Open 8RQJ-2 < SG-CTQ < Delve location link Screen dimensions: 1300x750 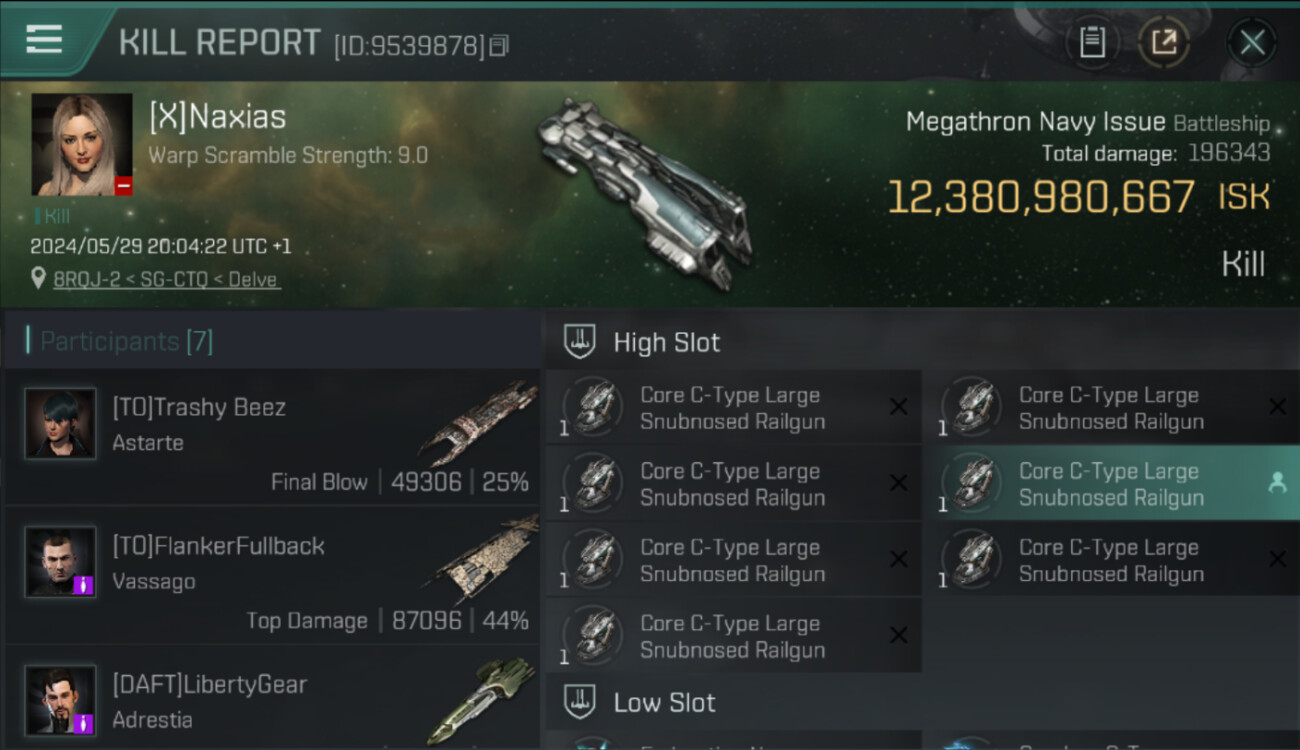166,280
